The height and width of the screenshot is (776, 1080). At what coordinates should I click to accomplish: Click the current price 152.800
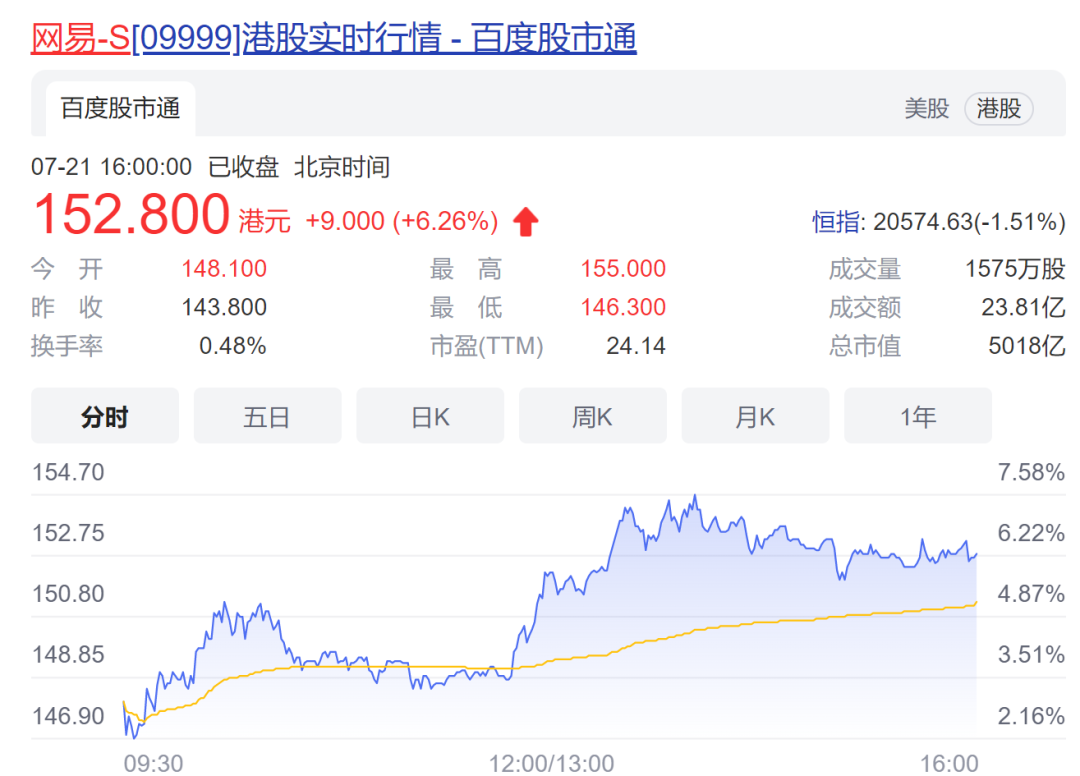click(x=131, y=214)
